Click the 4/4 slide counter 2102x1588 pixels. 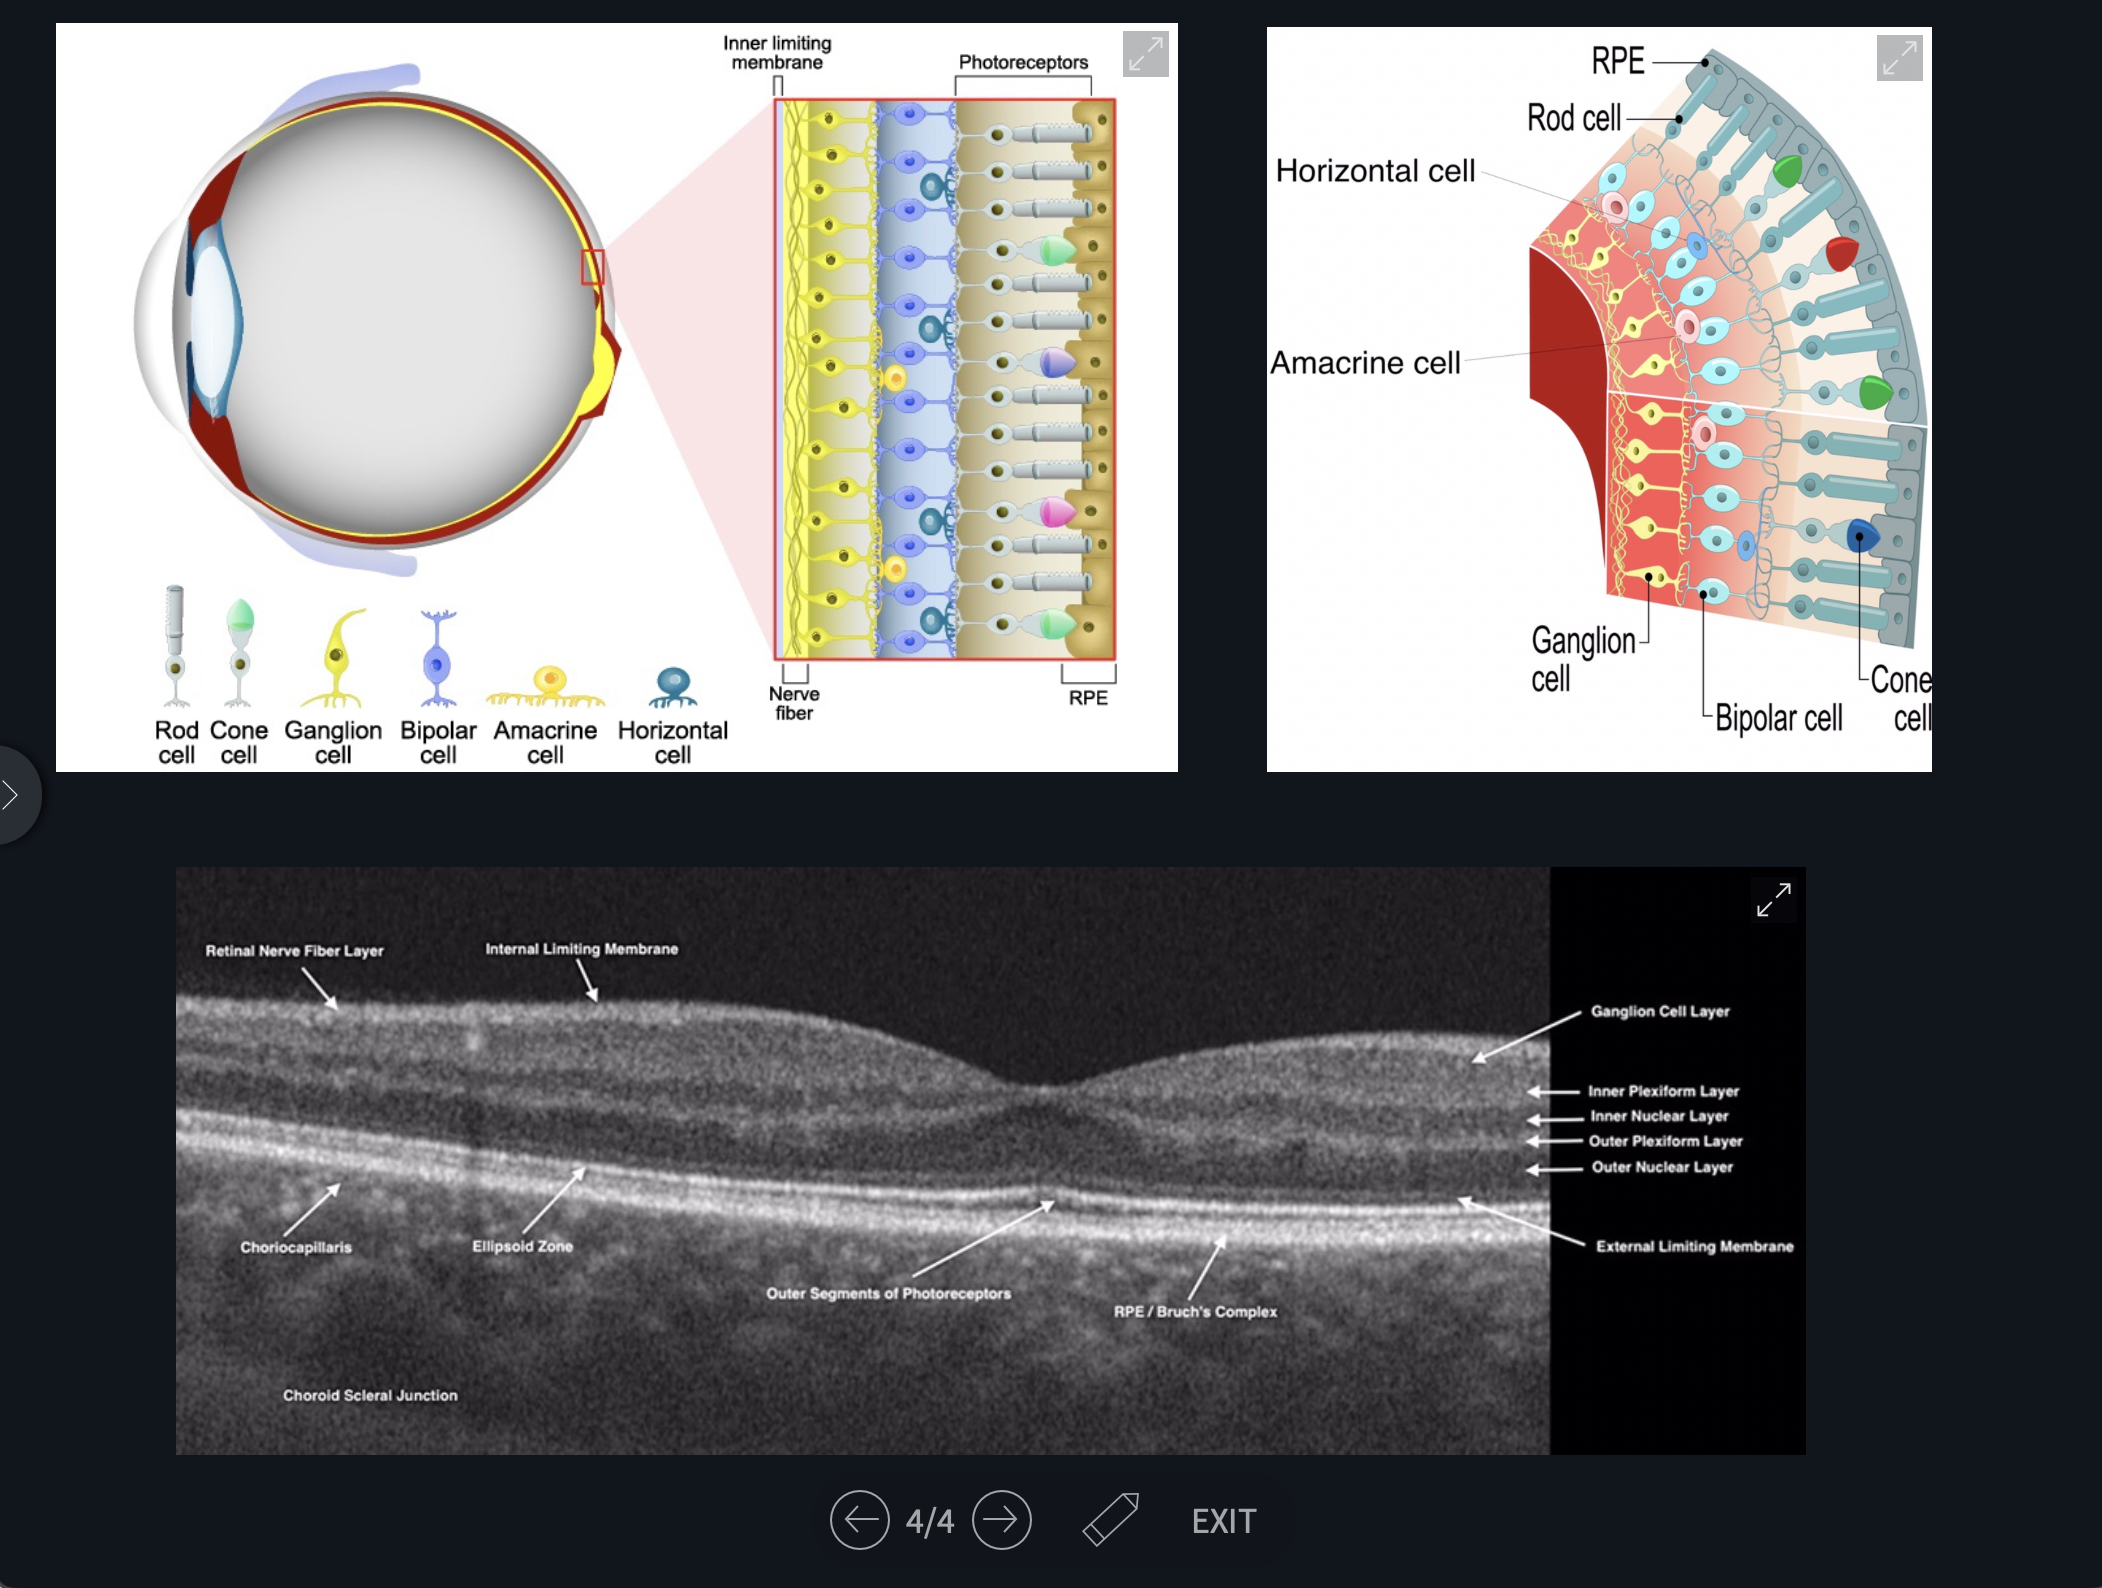[929, 1521]
